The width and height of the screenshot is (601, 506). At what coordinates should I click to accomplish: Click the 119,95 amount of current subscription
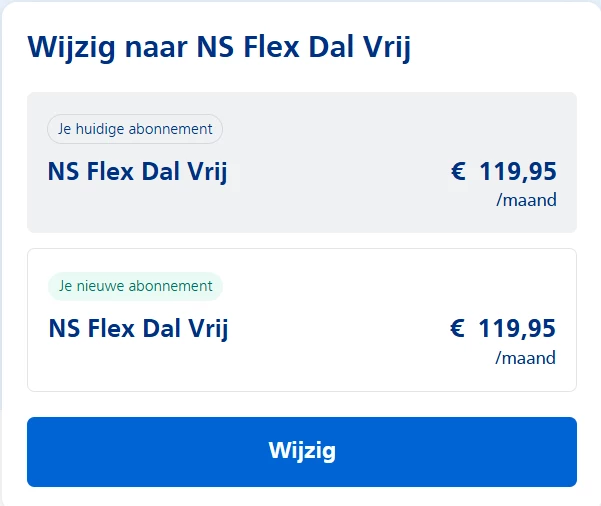(x=517, y=172)
